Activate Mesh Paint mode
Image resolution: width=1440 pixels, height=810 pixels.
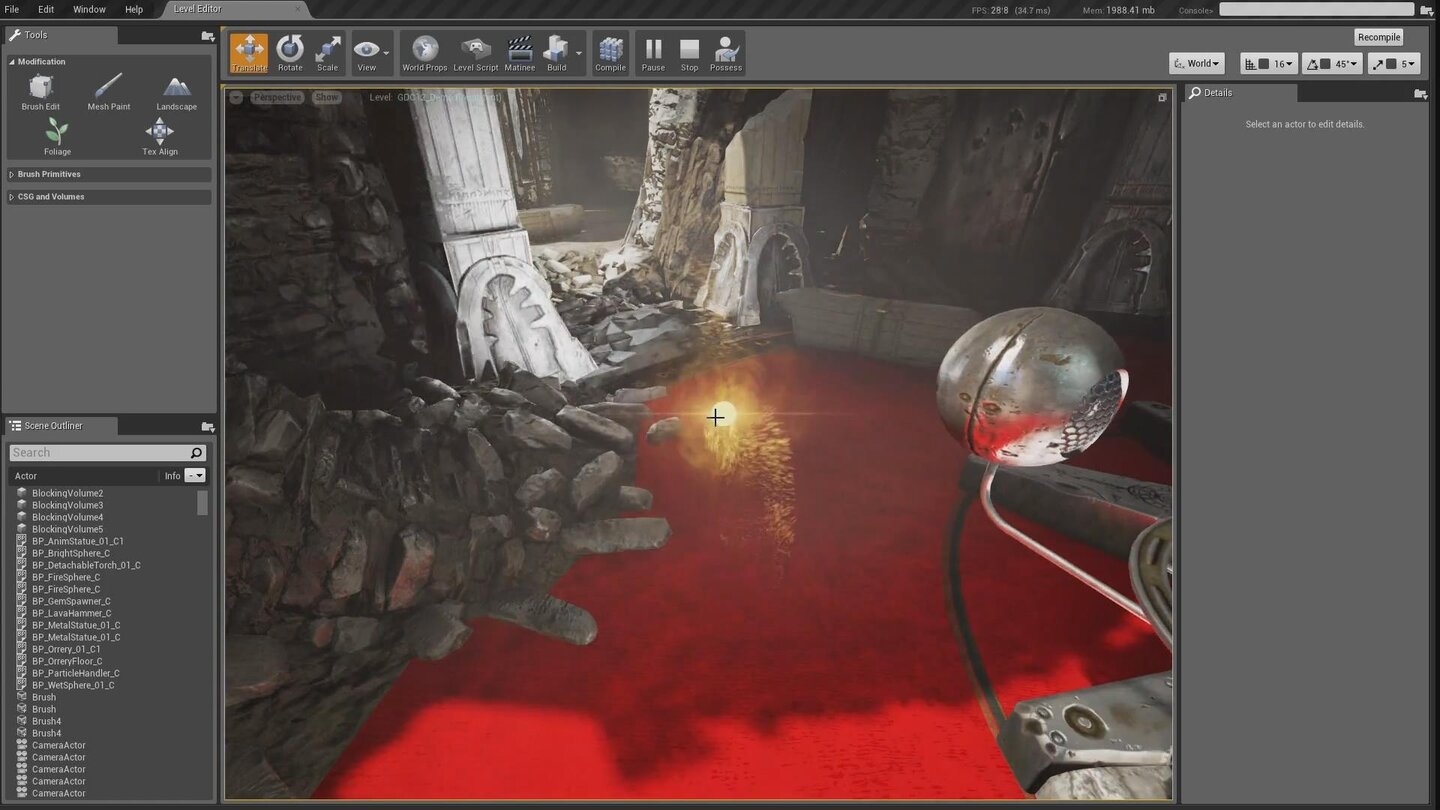pos(108,90)
